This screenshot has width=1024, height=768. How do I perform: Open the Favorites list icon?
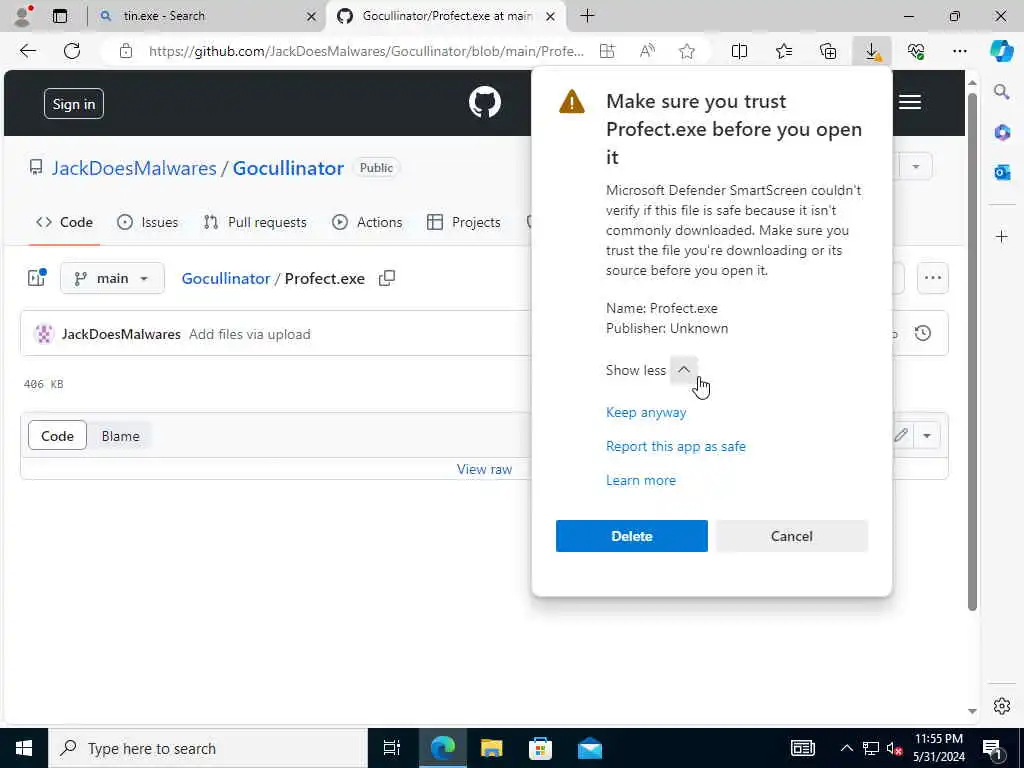[784, 51]
